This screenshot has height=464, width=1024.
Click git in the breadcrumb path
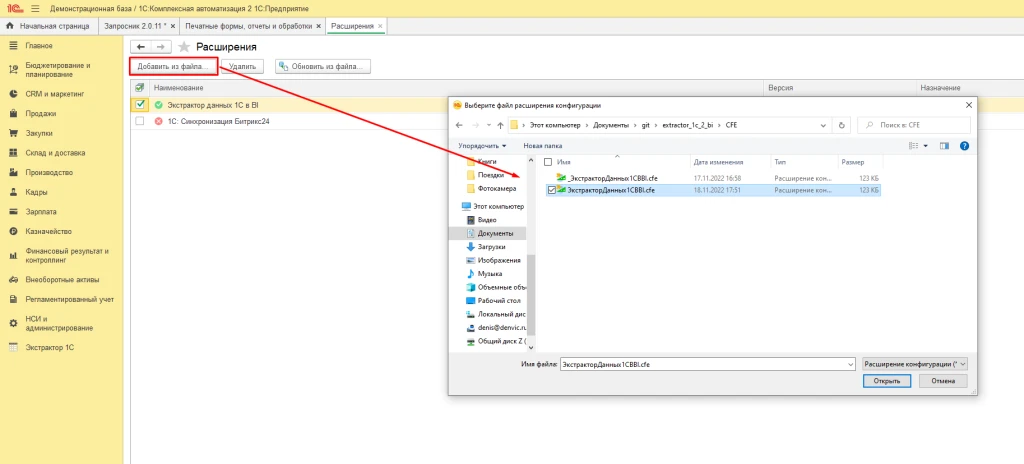[x=647, y=125]
